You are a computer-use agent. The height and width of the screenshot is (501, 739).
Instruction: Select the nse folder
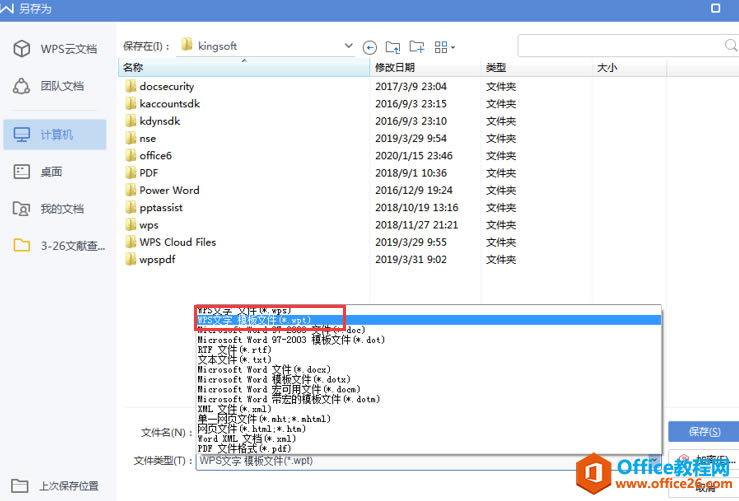click(x=140, y=139)
